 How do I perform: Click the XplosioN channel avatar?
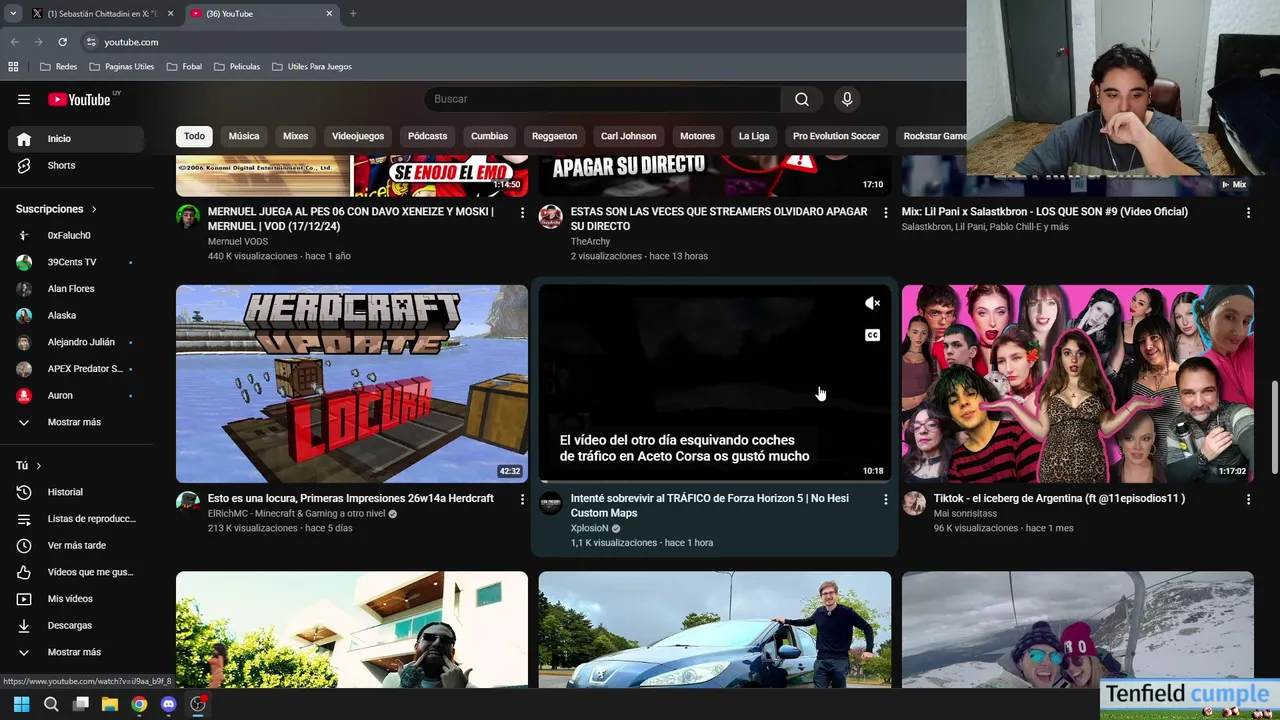click(x=551, y=503)
